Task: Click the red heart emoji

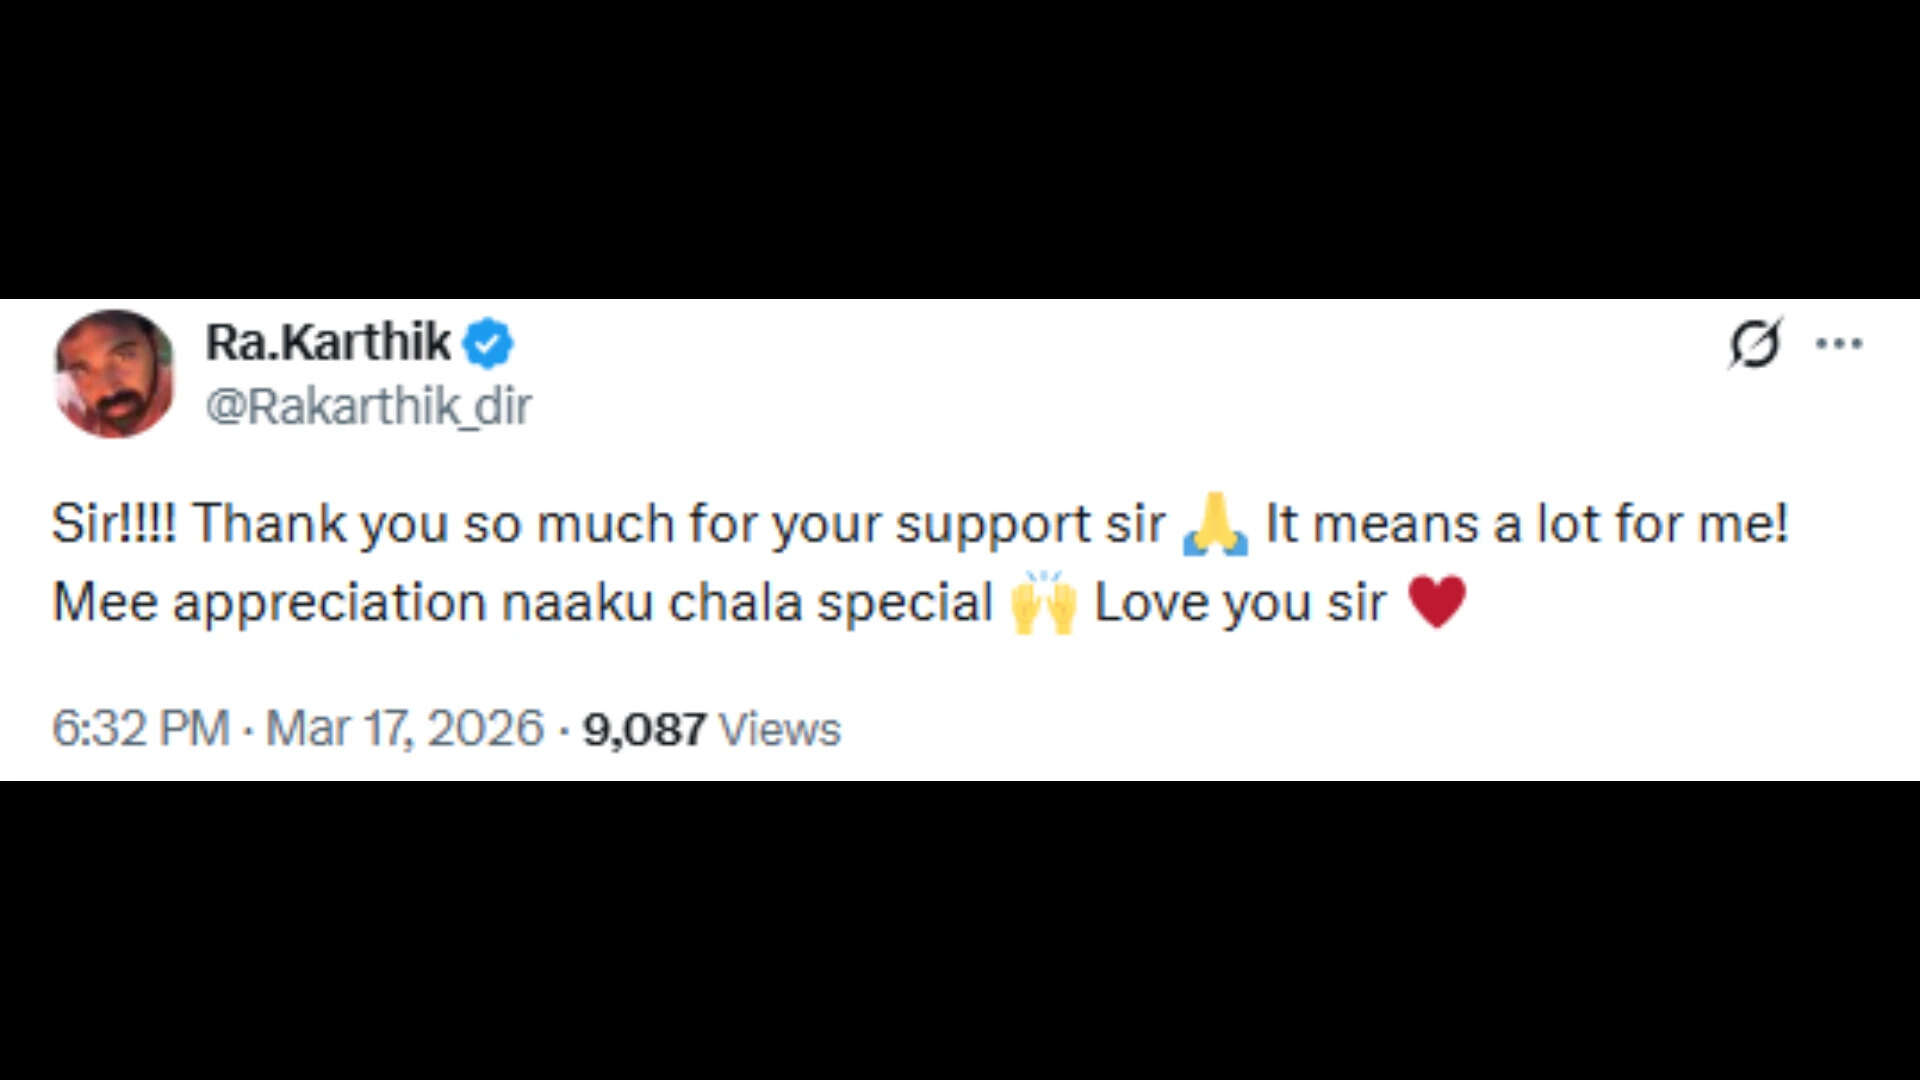Action: [x=1436, y=602]
